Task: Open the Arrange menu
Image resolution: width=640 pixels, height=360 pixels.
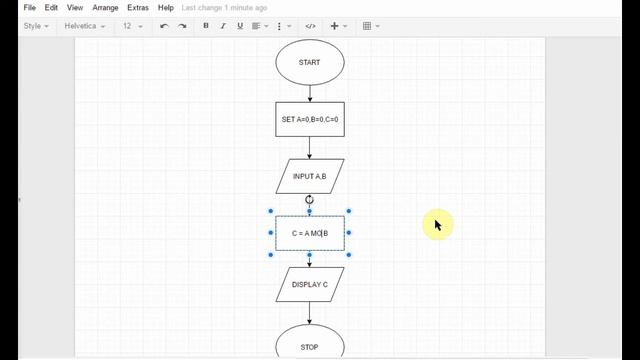Action: pyautogui.click(x=105, y=8)
